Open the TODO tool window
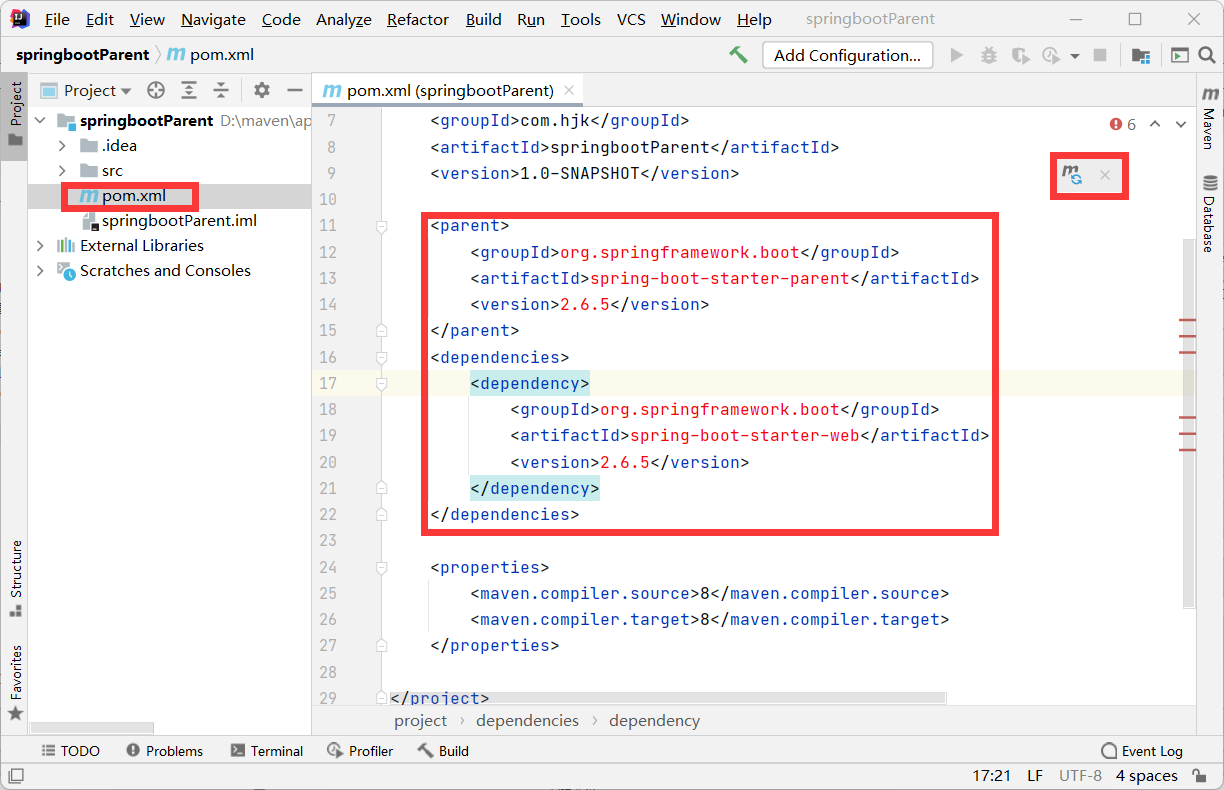The width and height of the screenshot is (1224, 790). [70, 751]
